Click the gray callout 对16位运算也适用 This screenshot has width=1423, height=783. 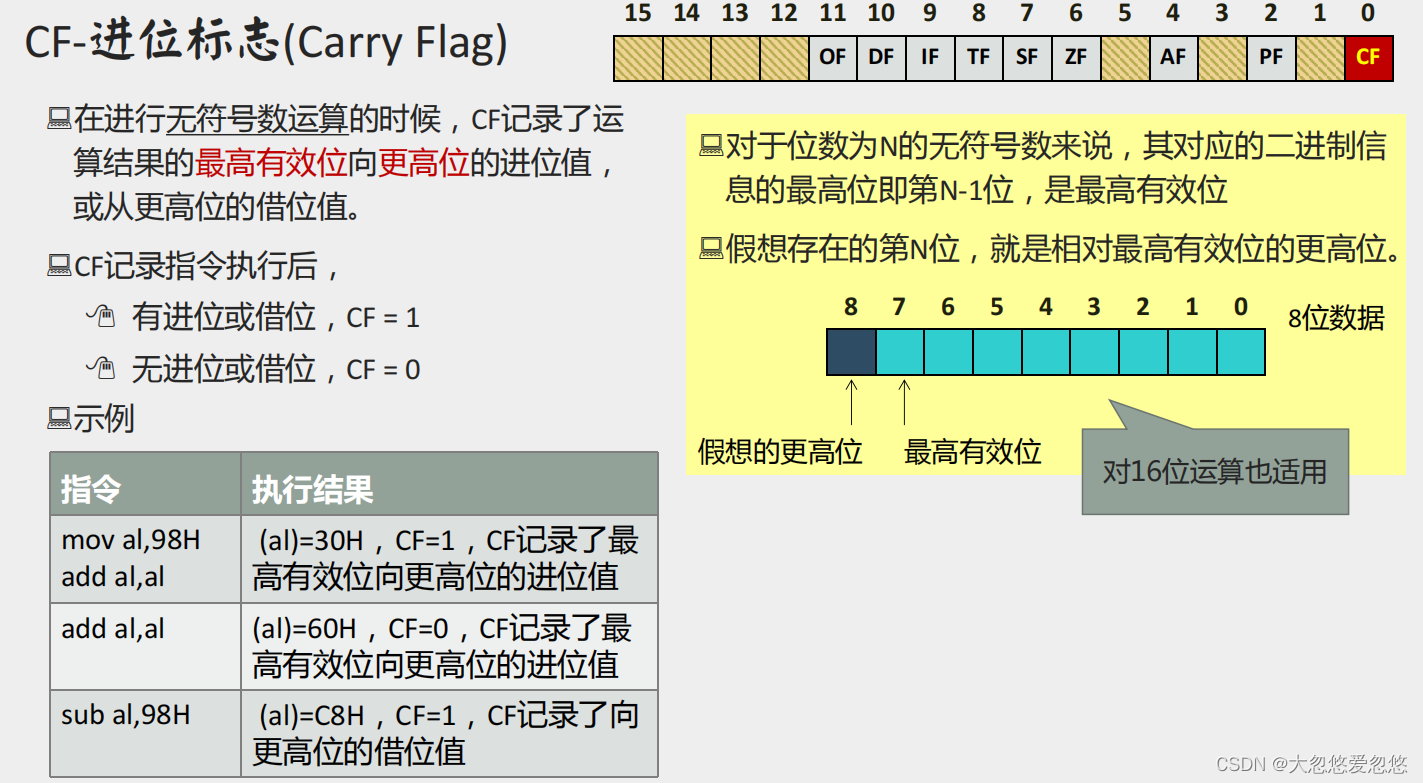(x=1215, y=472)
